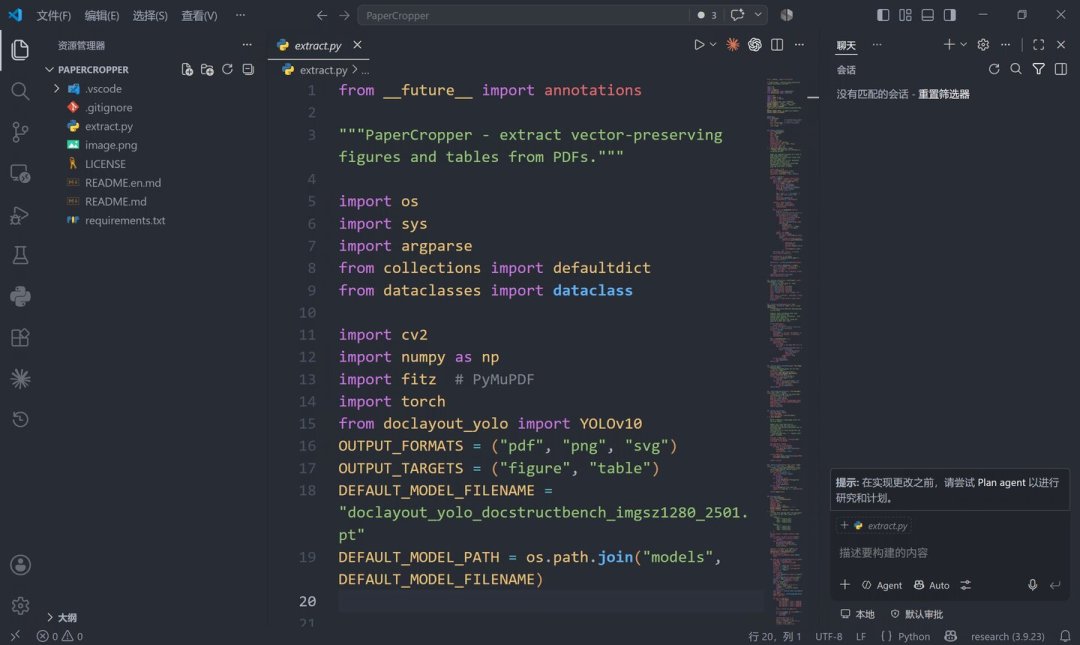This screenshot has width=1080, height=645.
Task: Expand the .vscode folder
Action: tap(56, 88)
